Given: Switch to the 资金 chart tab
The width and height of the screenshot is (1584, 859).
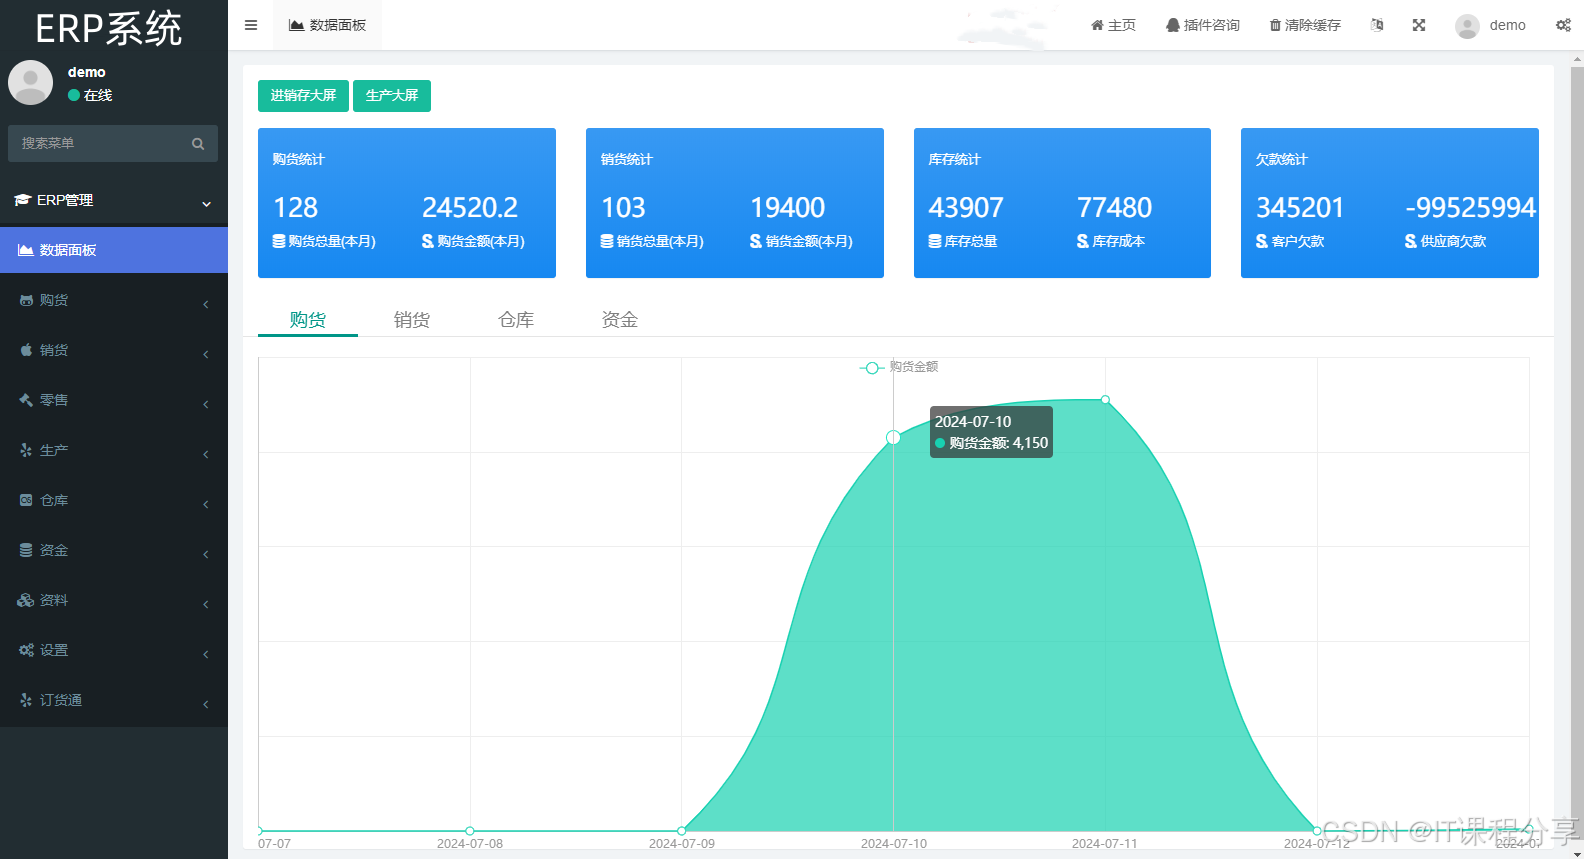Looking at the screenshot, I should [x=619, y=319].
